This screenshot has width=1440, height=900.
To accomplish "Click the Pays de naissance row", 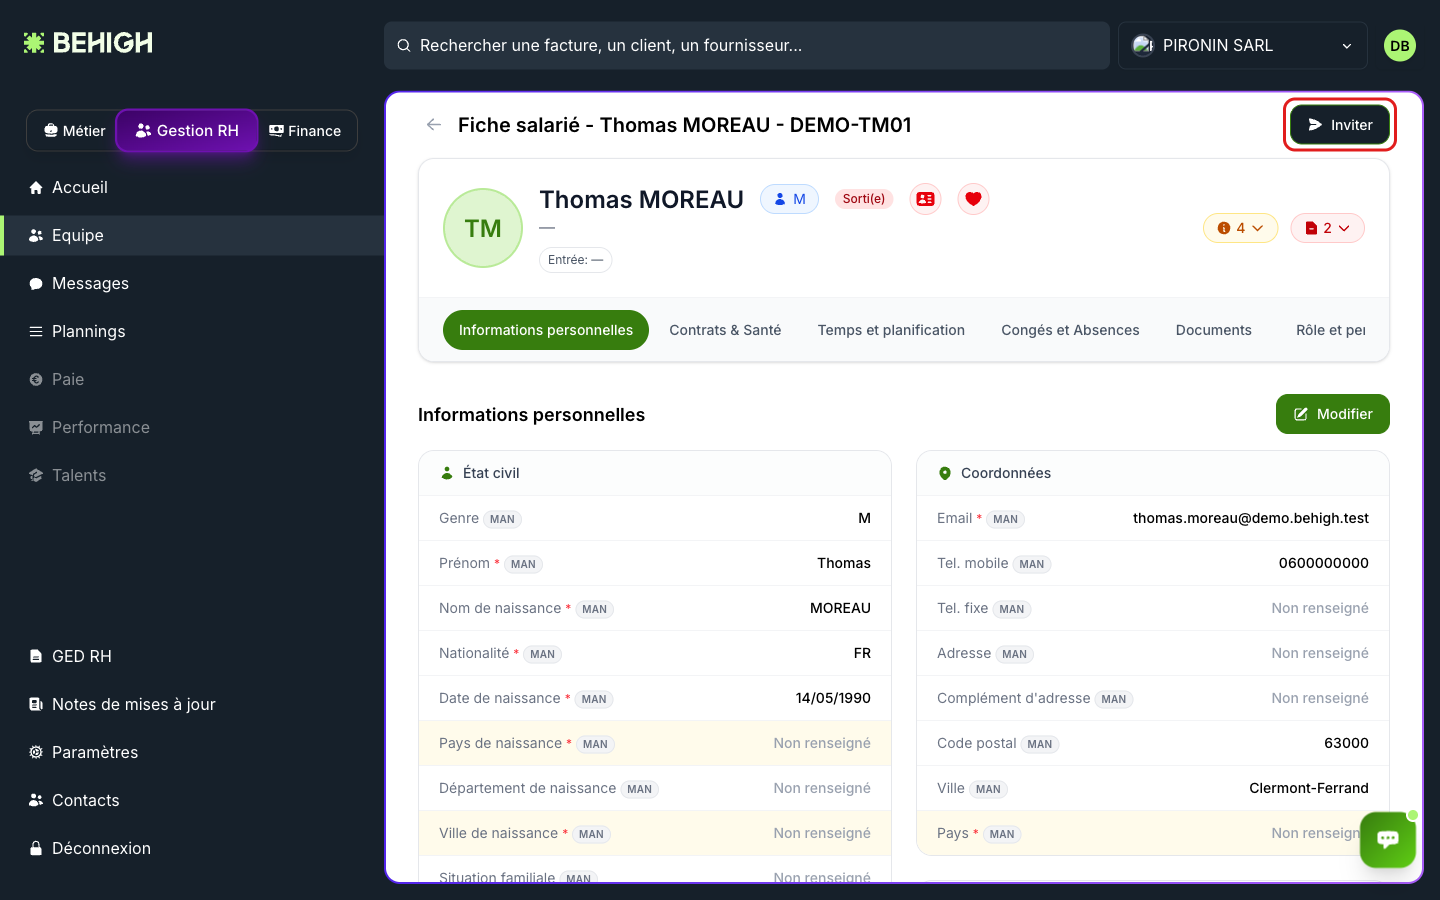I will [655, 743].
